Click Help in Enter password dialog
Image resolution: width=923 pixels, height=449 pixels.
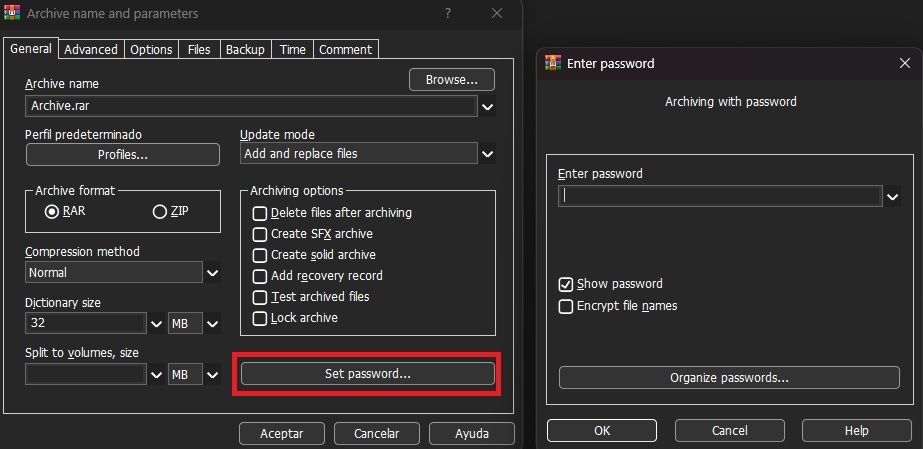tap(856, 430)
